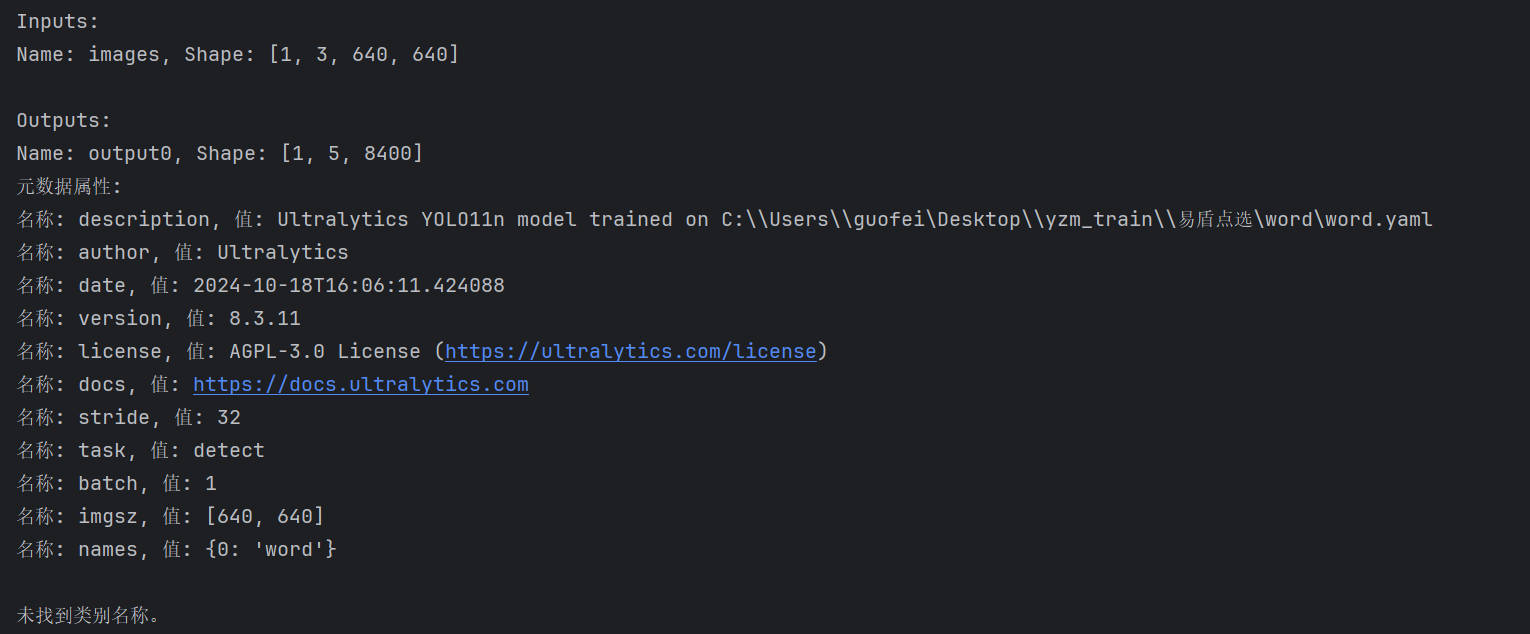
Task: Open the docs.ultralytics.com link
Action: [360, 385]
